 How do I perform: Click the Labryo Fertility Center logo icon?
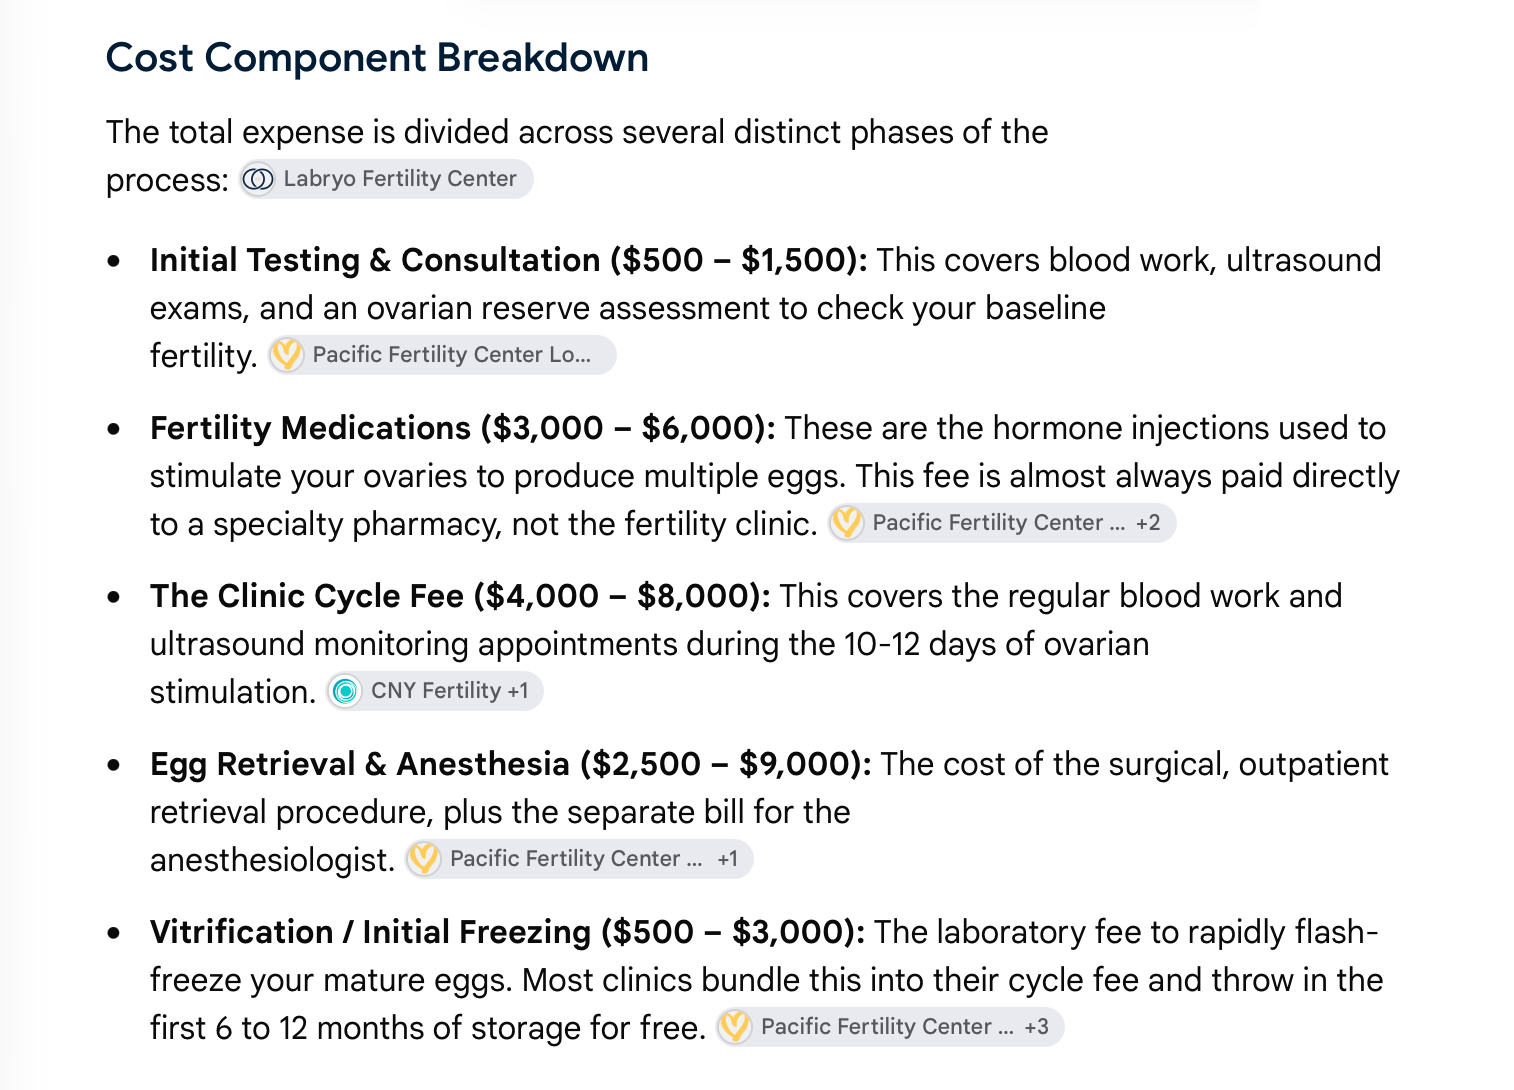coord(258,179)
